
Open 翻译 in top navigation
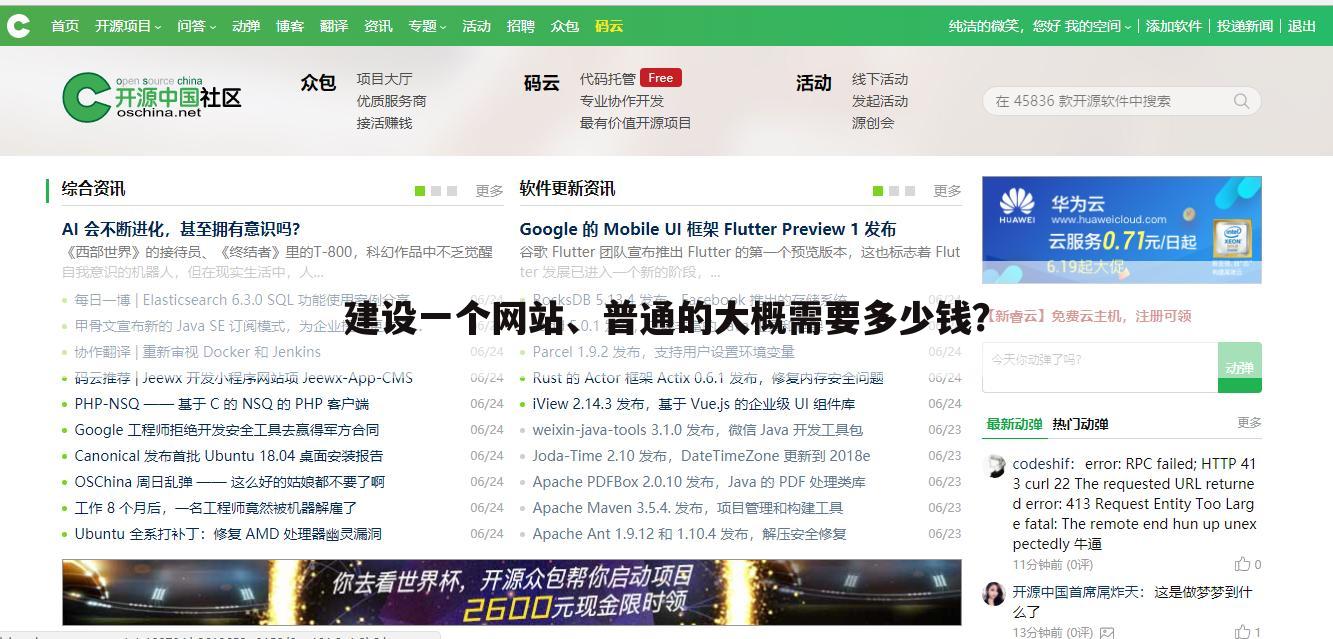click(334, 26)
